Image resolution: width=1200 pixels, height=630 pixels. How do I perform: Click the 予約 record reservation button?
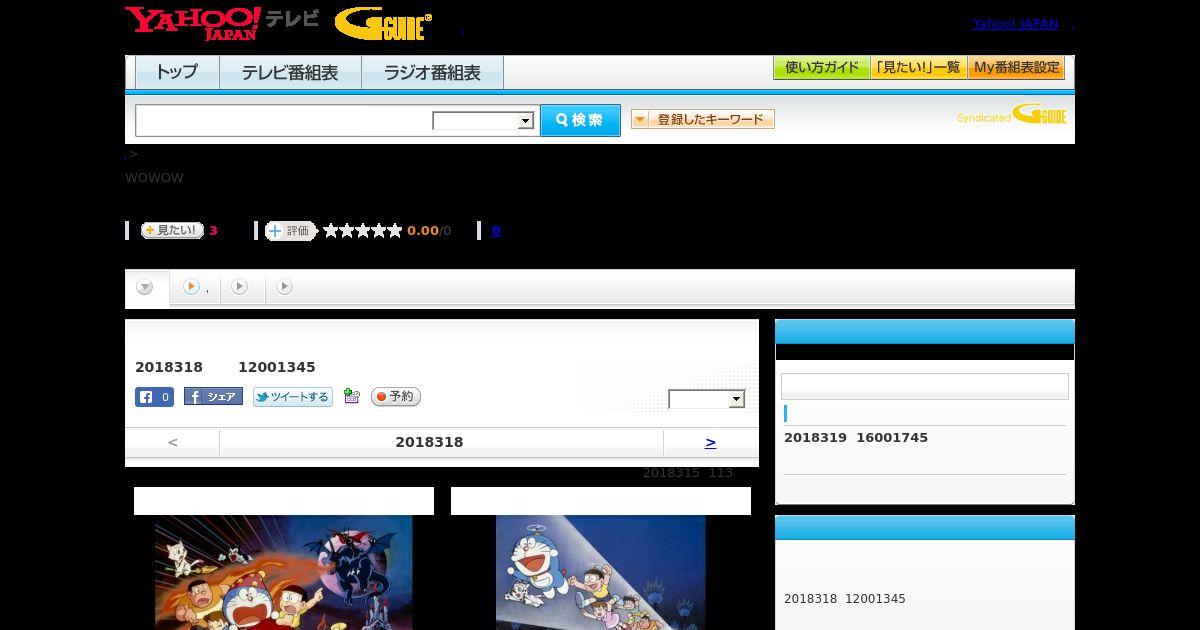point(396,397)
